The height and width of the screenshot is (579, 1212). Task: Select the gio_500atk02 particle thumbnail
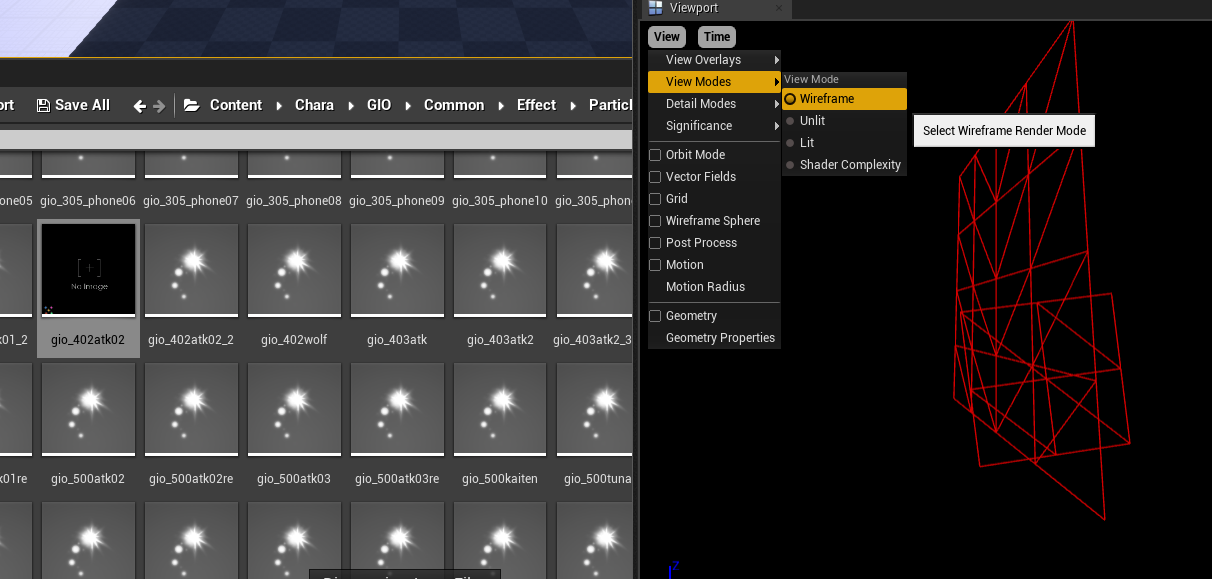88,409
